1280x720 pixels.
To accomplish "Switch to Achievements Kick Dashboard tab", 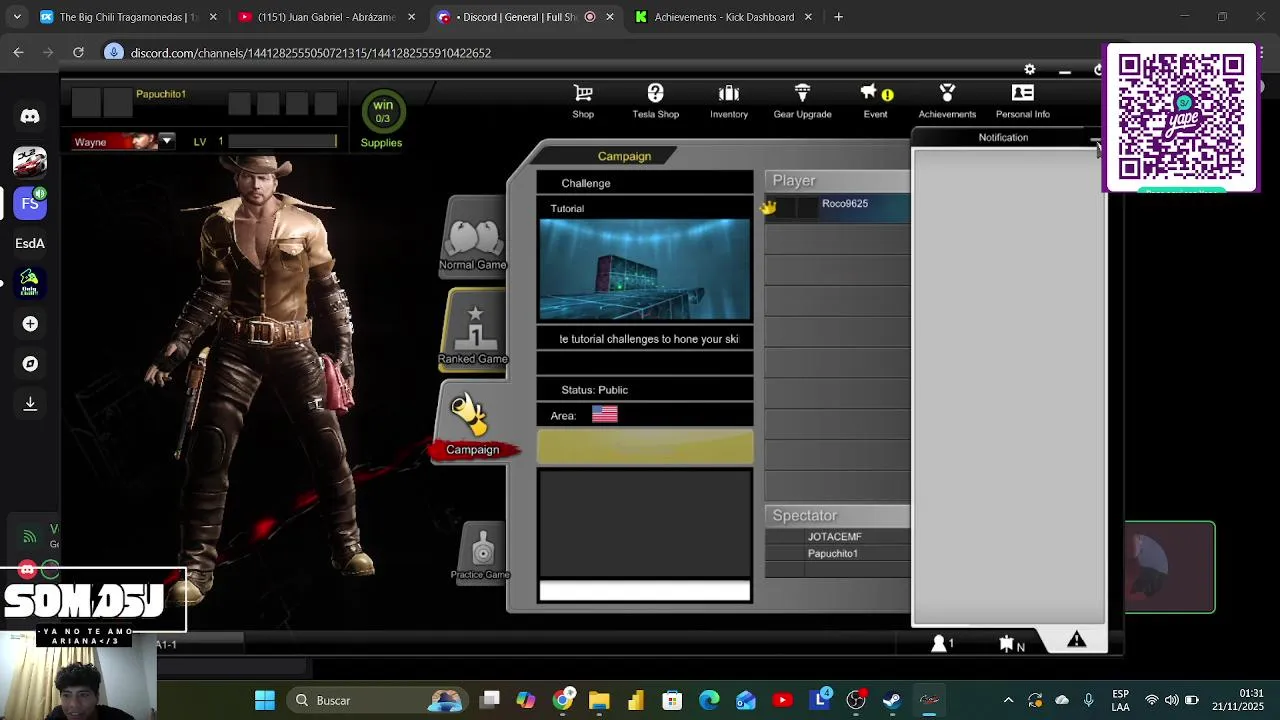I will [x=724, y=17].
